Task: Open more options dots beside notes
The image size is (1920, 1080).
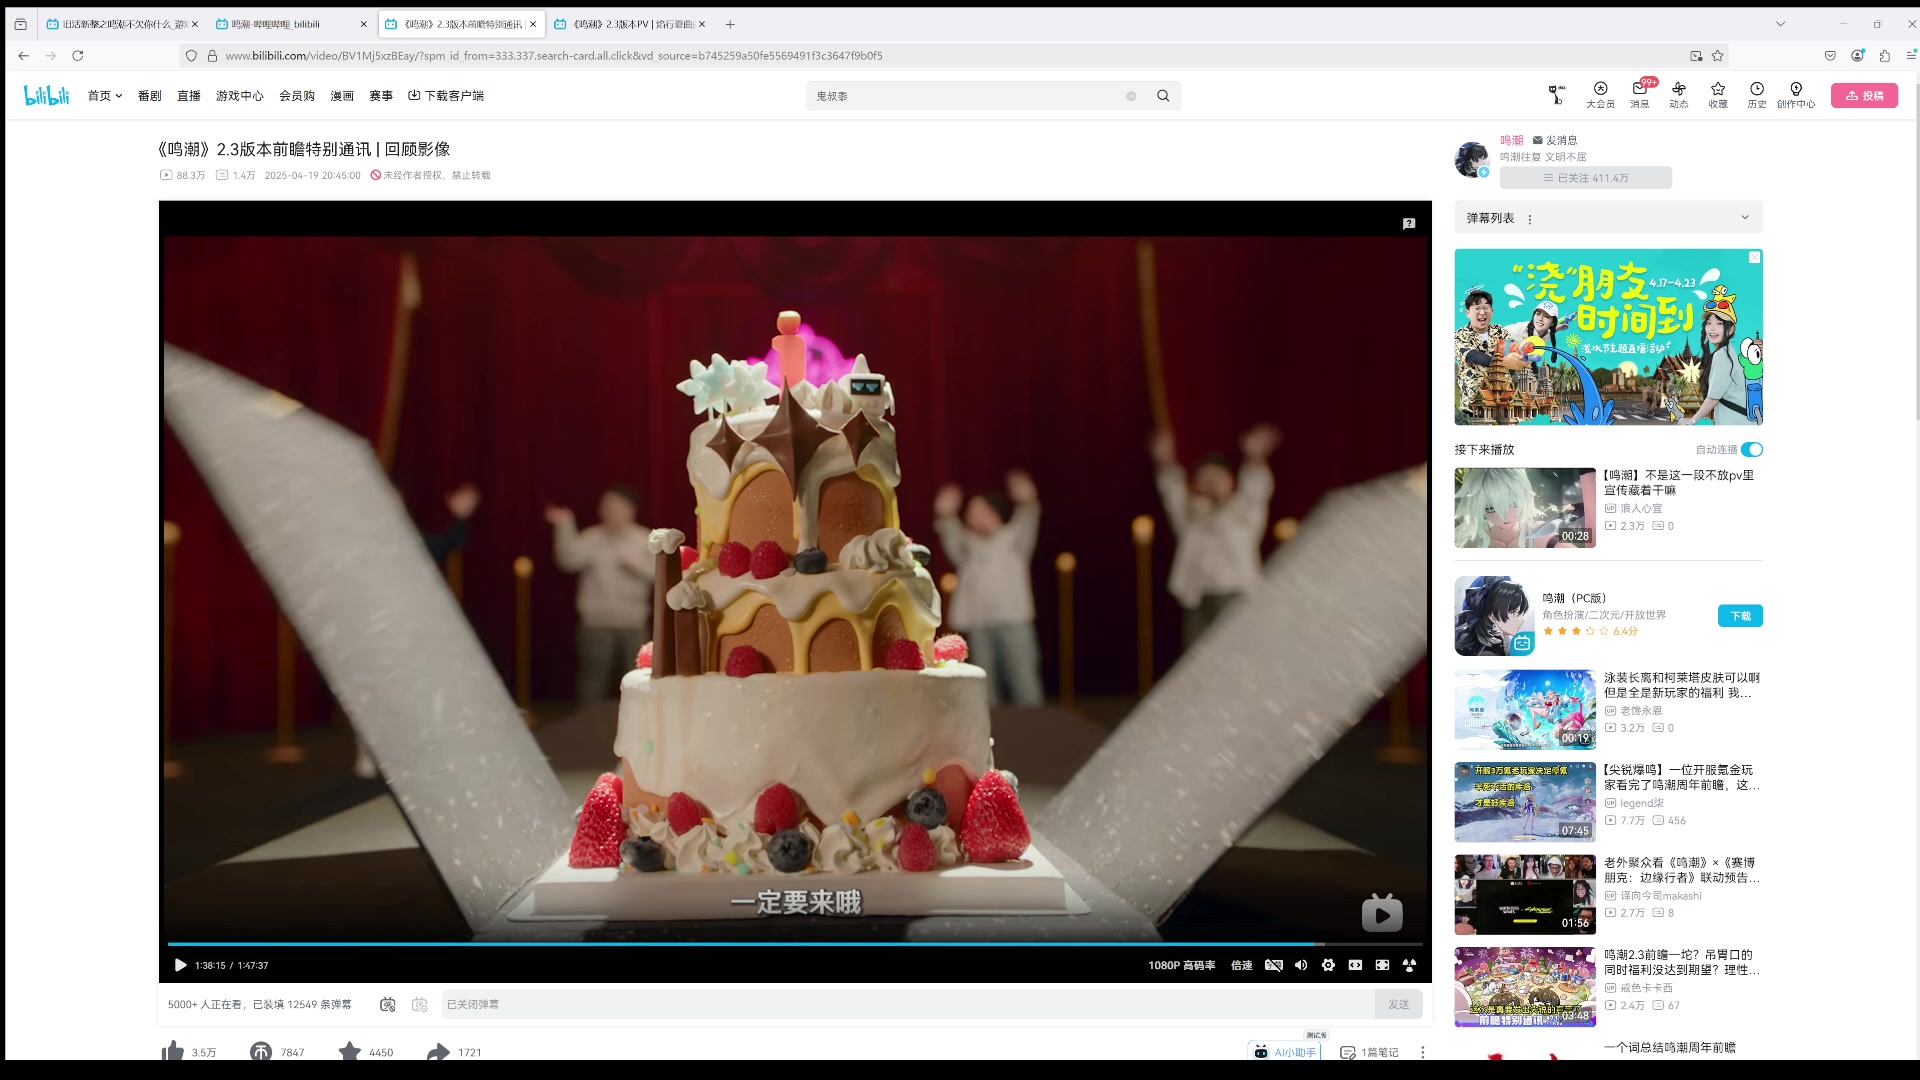Action: click(x=1423, y=1052)
